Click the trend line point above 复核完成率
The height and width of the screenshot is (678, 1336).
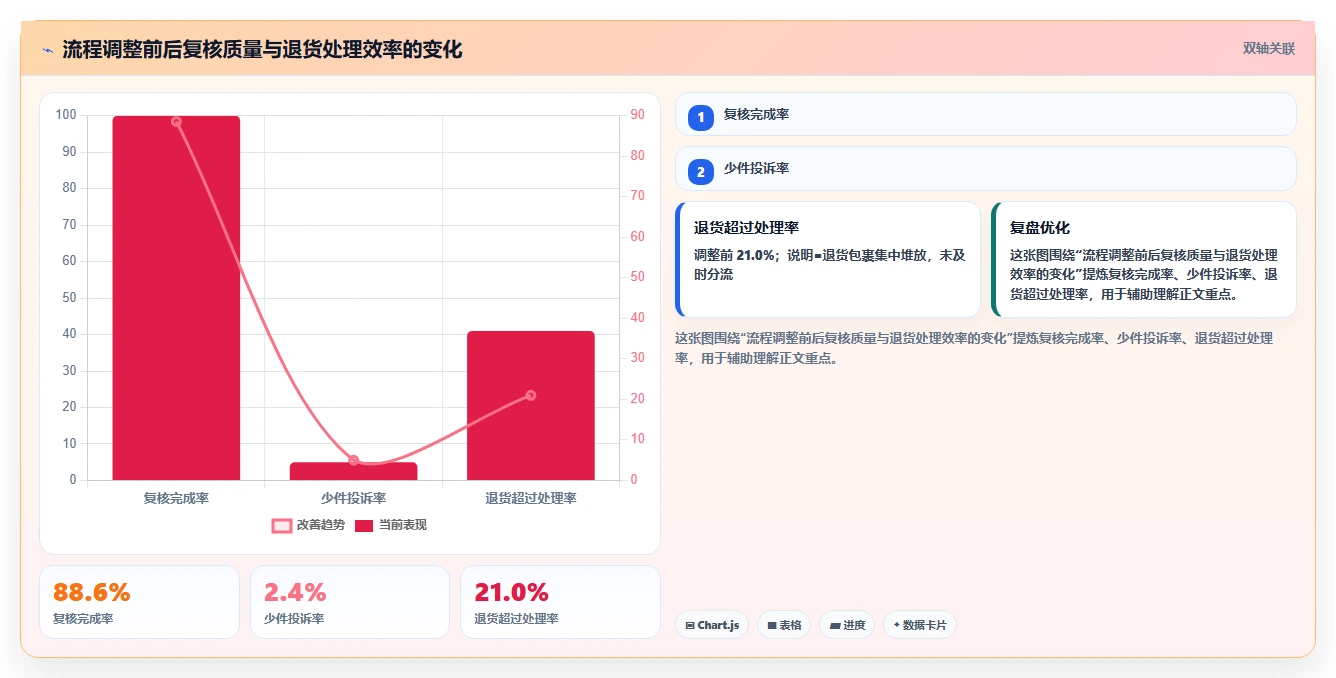[x=176, y=122]
